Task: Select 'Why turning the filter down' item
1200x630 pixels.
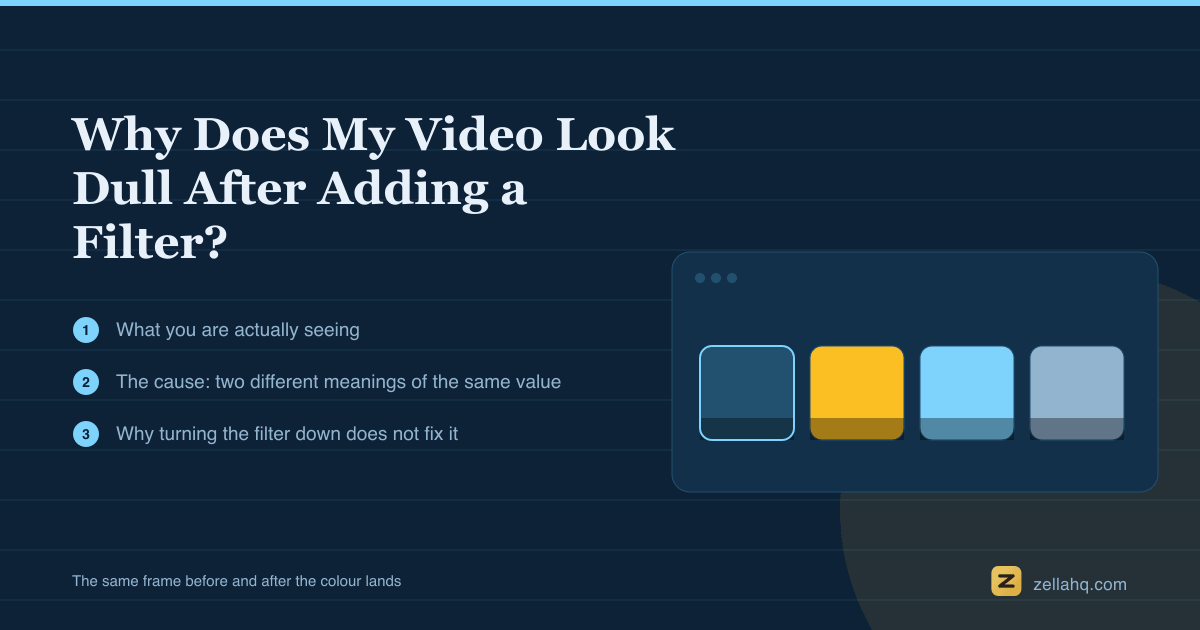Action: click(287, 434)
